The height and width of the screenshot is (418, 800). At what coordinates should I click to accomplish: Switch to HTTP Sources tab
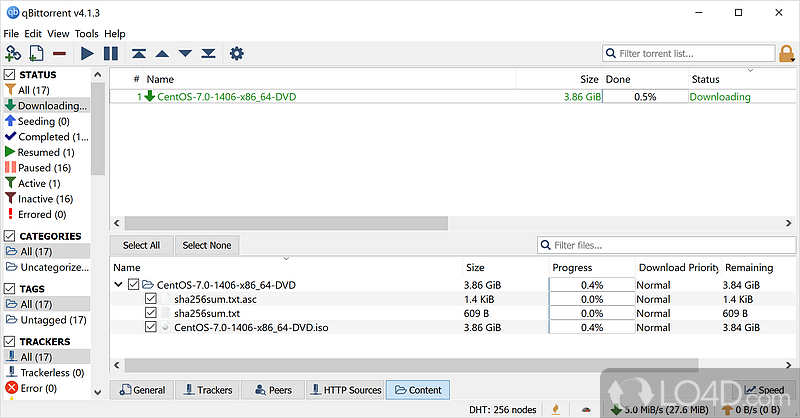click(345, 390)
